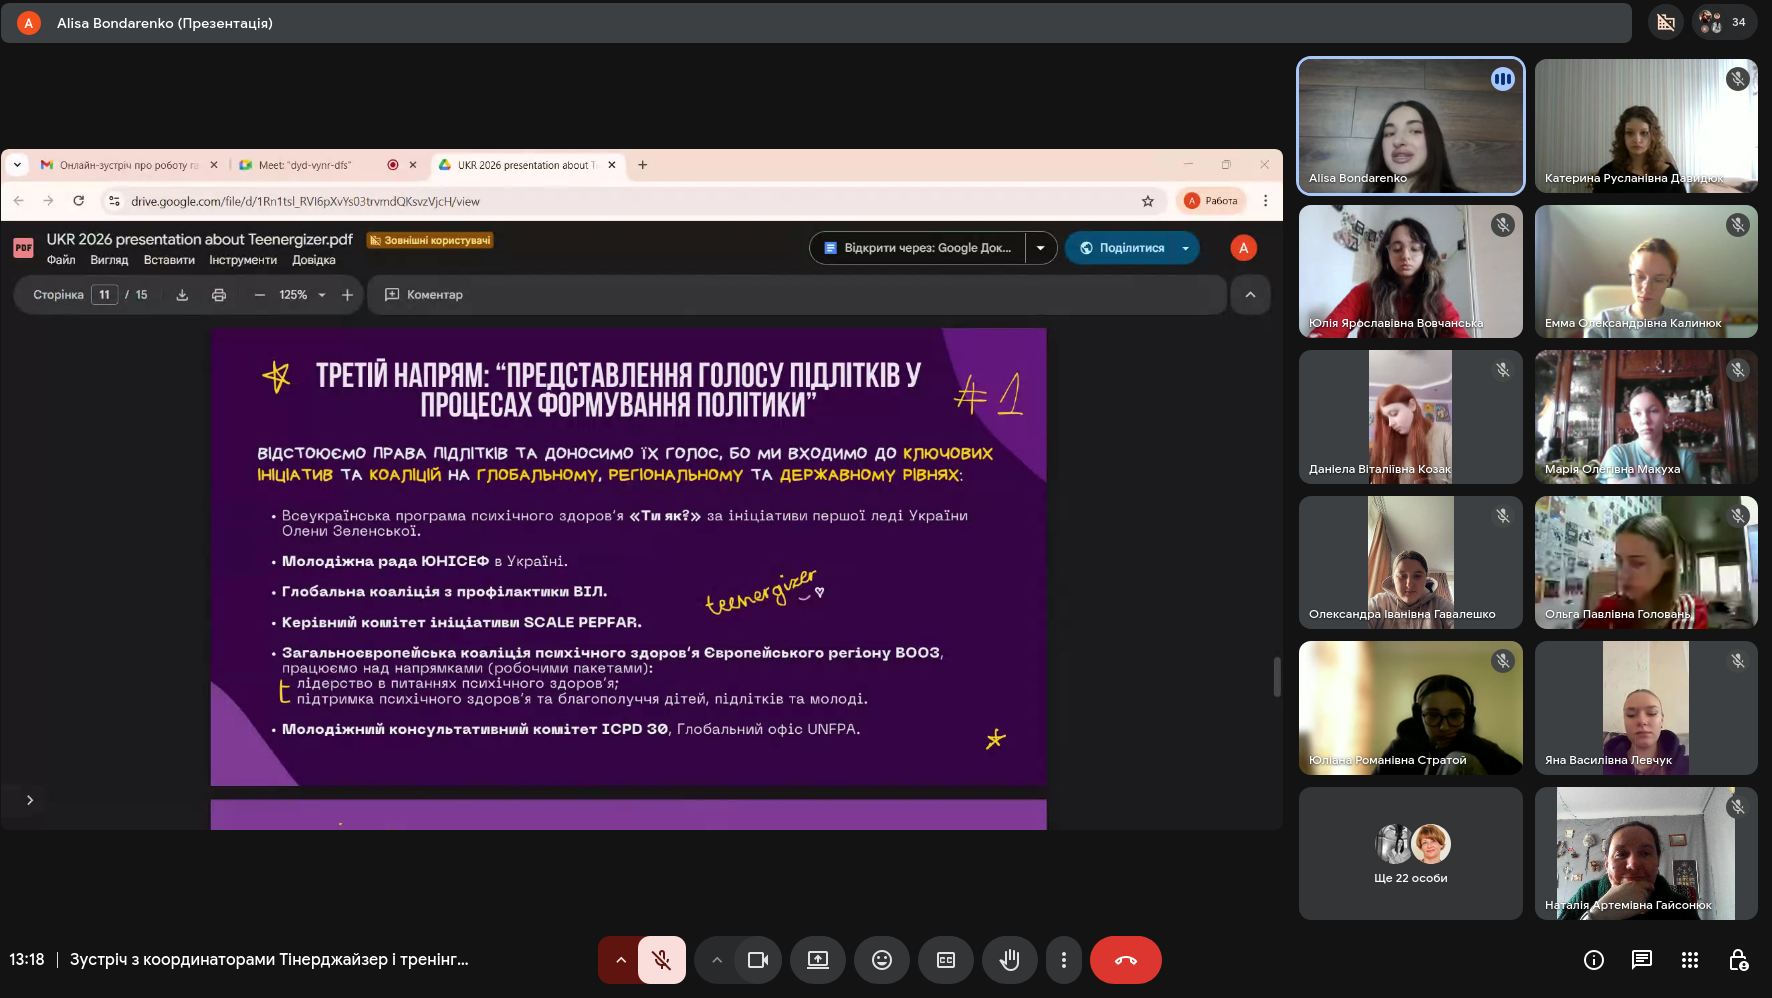This screenshot has width=1772, height=998.
Task: Open the Інструменти menu
Action: pyautogui.click(x=243, y=260)
